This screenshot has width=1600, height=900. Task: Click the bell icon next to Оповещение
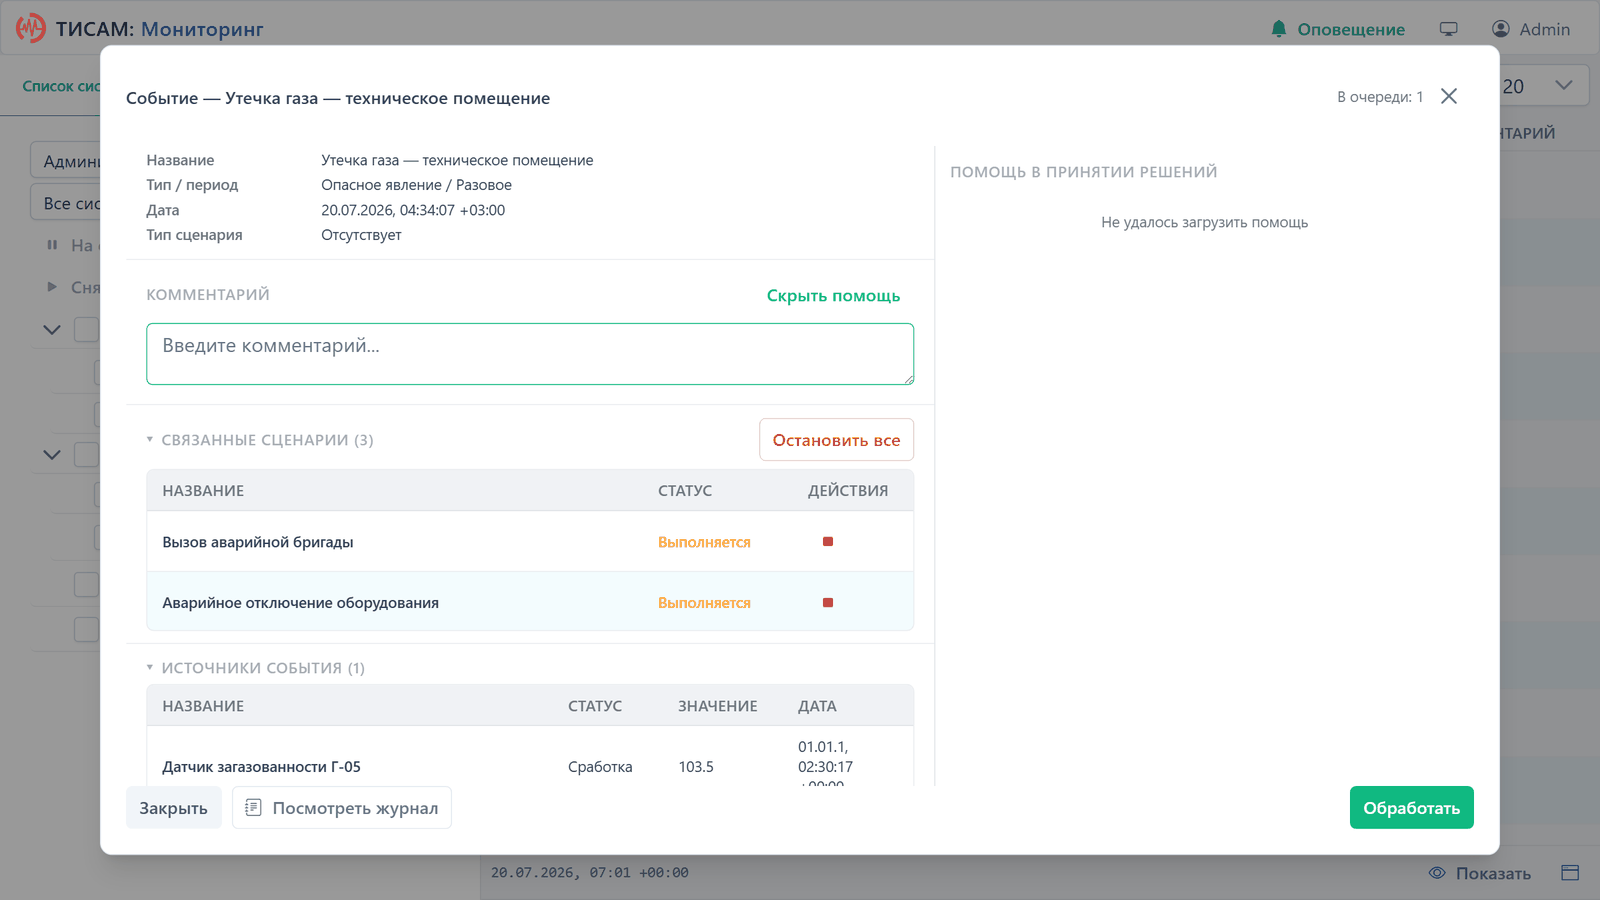tap(1279, 29)
